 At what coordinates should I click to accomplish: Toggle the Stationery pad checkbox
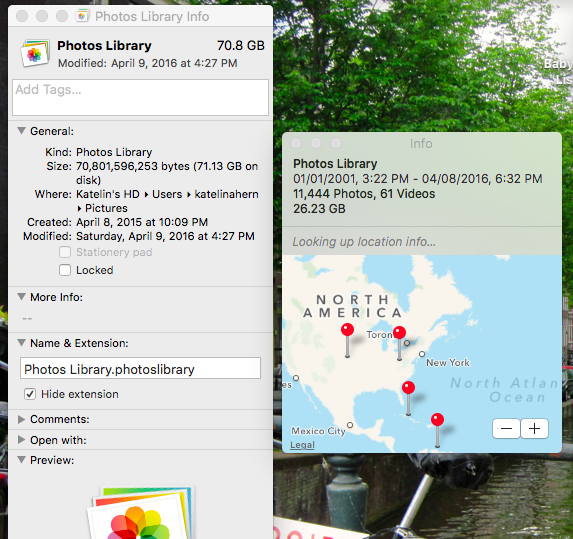point(65,252)
